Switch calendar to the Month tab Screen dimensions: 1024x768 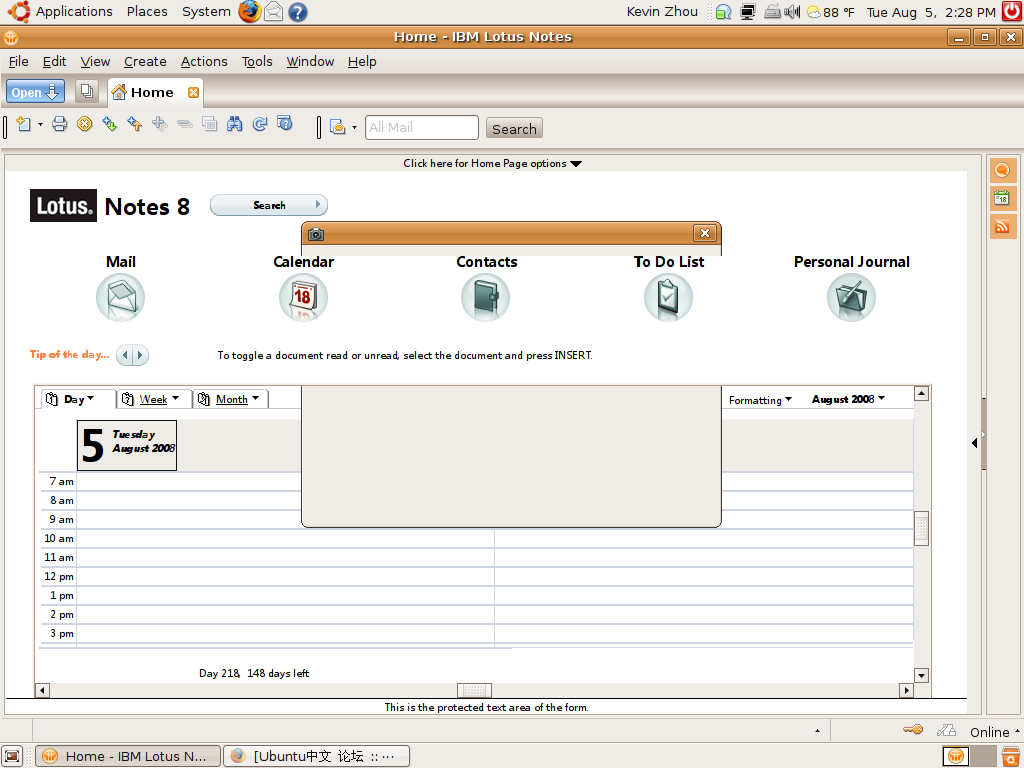(x=231, y=399)
